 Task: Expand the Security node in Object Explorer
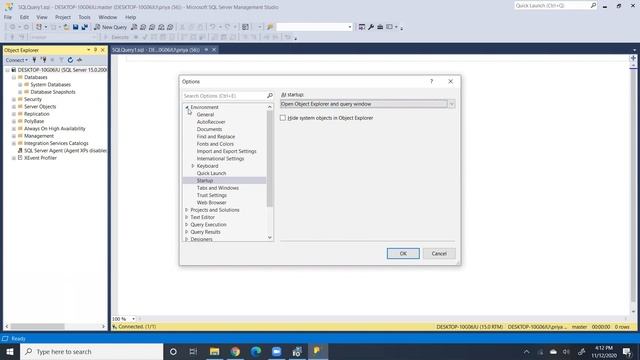coord(13,99)
